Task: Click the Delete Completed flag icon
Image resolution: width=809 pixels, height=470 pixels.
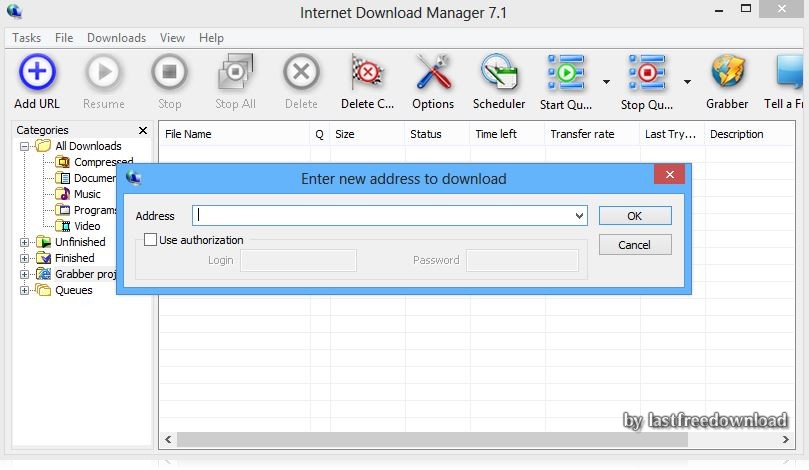Action: (367, 72)
